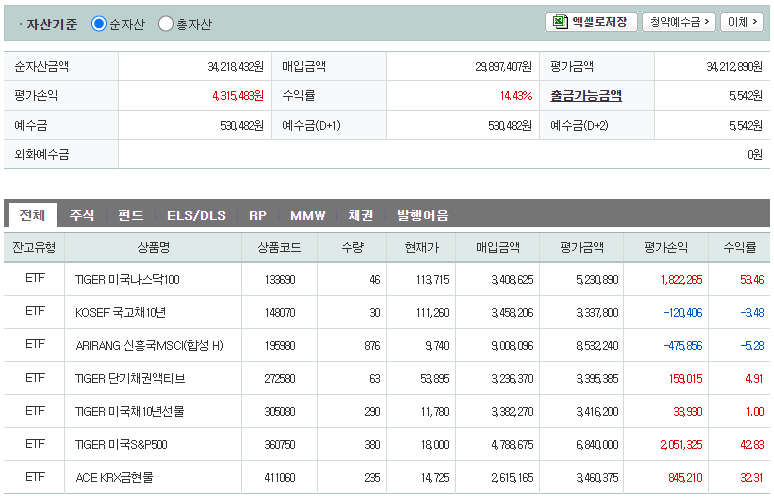Switch to the 펀드 tab
The image size is (774, 497).
tap(131, 215)
